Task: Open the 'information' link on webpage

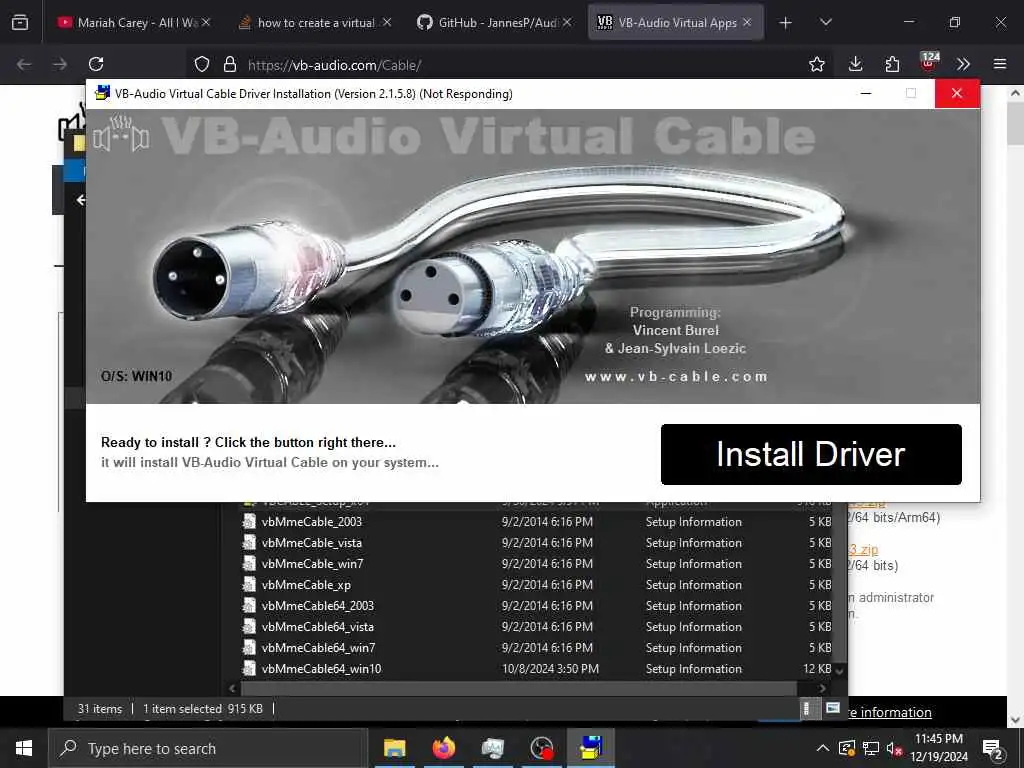Action: pos(889,712)
